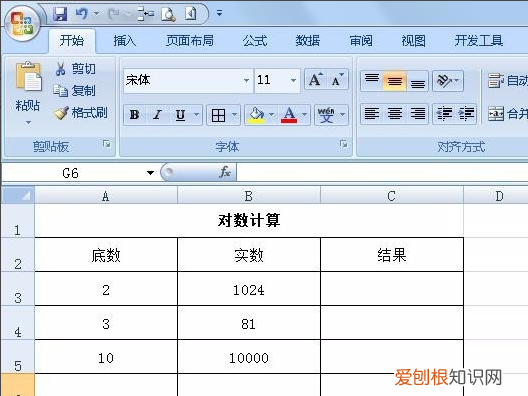Align text to the right

418,114
